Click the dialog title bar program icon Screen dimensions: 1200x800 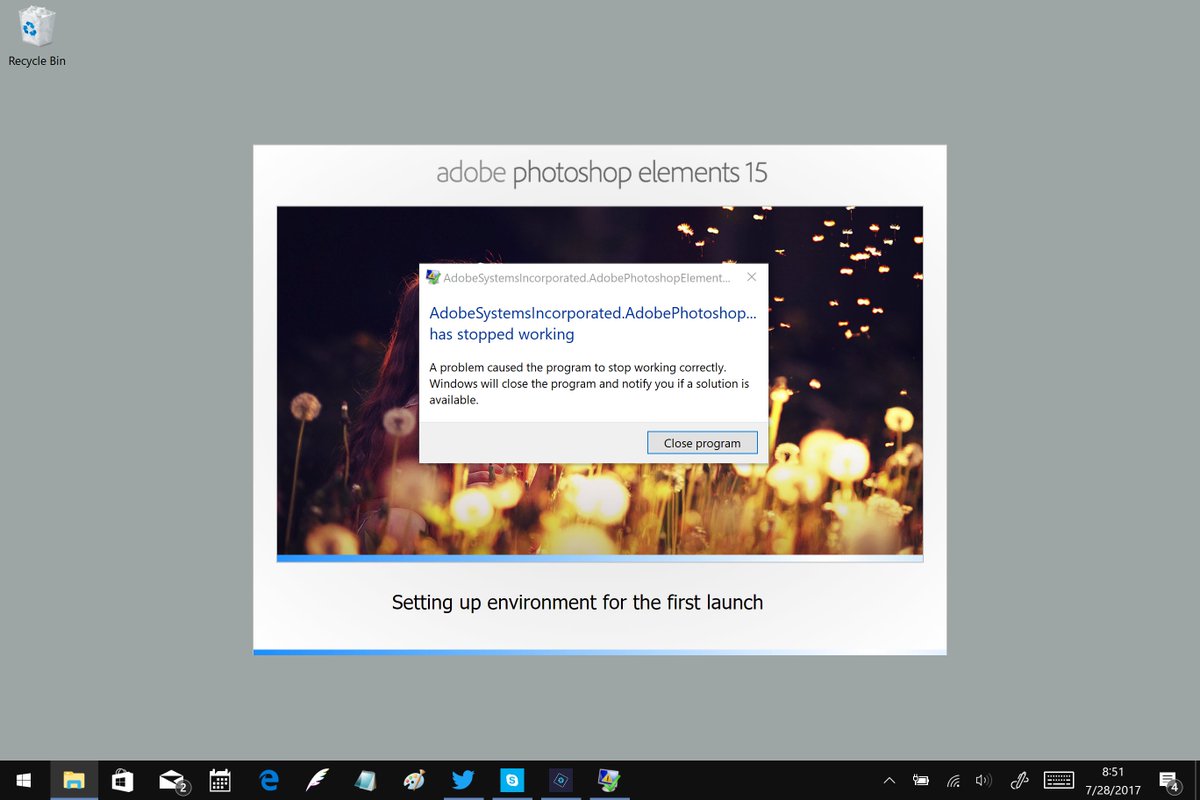[433, 277]
